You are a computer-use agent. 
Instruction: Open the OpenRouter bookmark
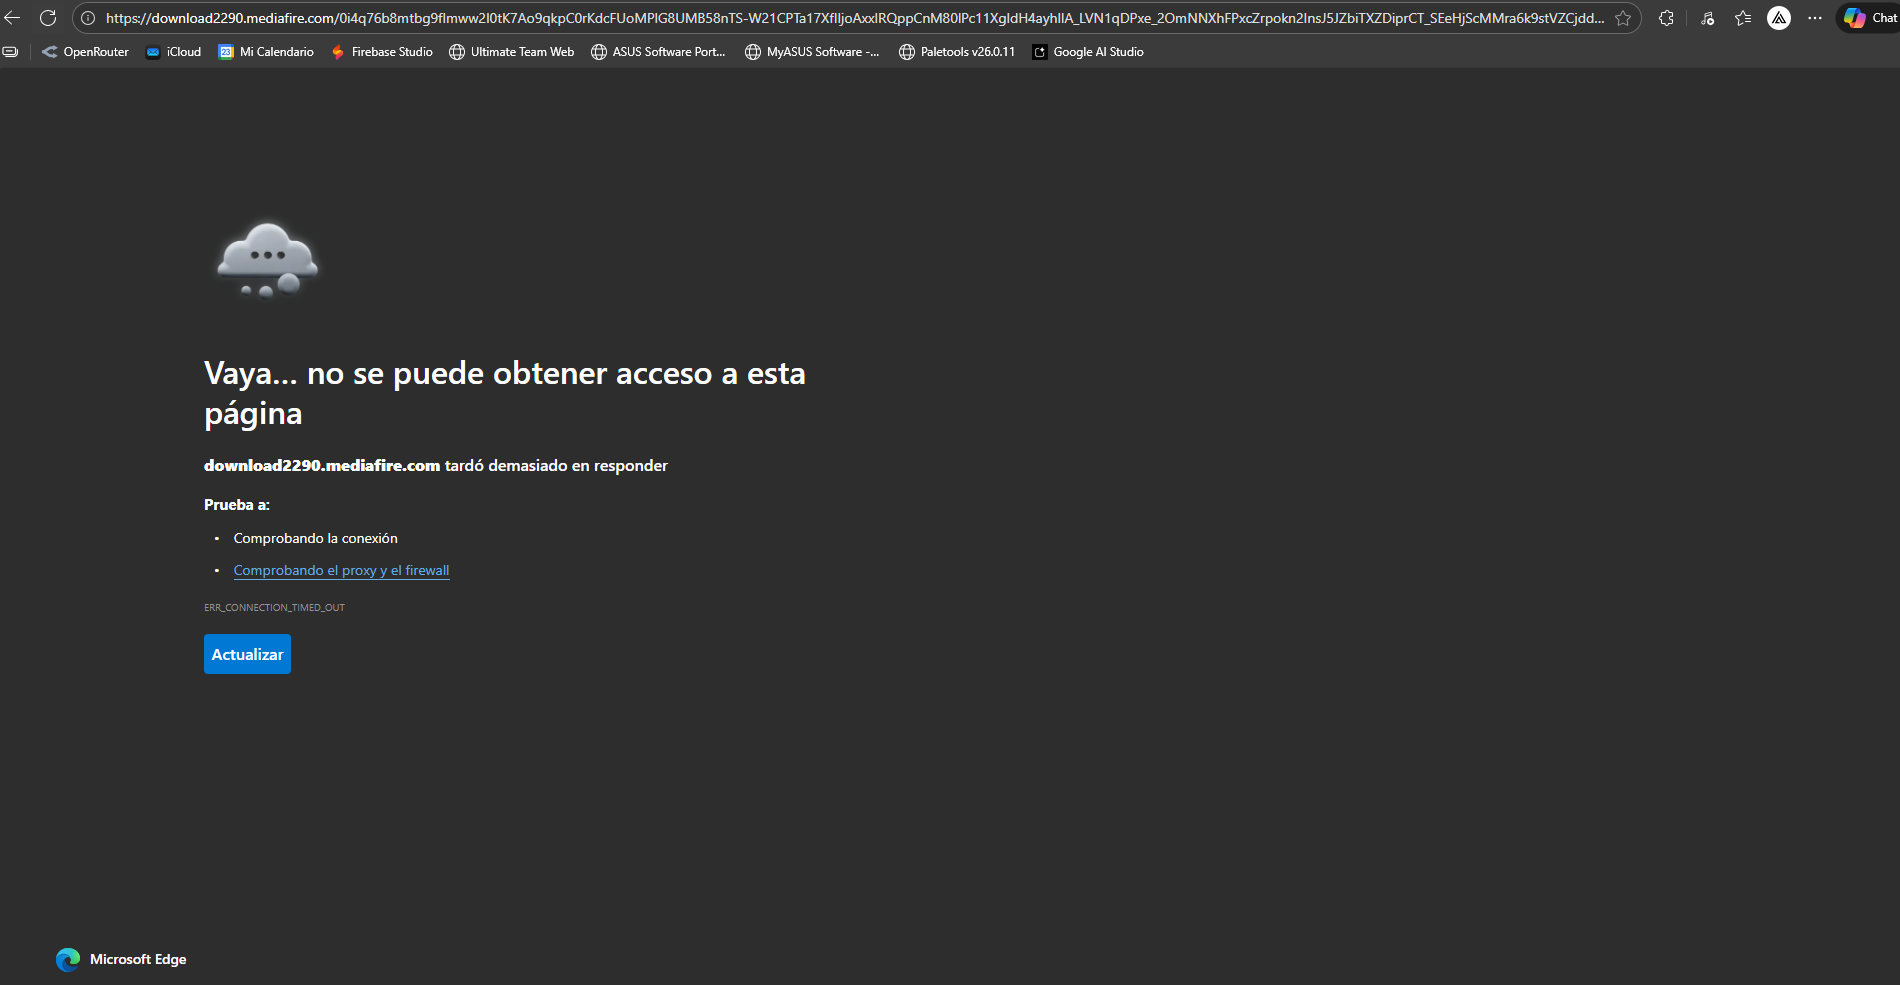point(86,51)
